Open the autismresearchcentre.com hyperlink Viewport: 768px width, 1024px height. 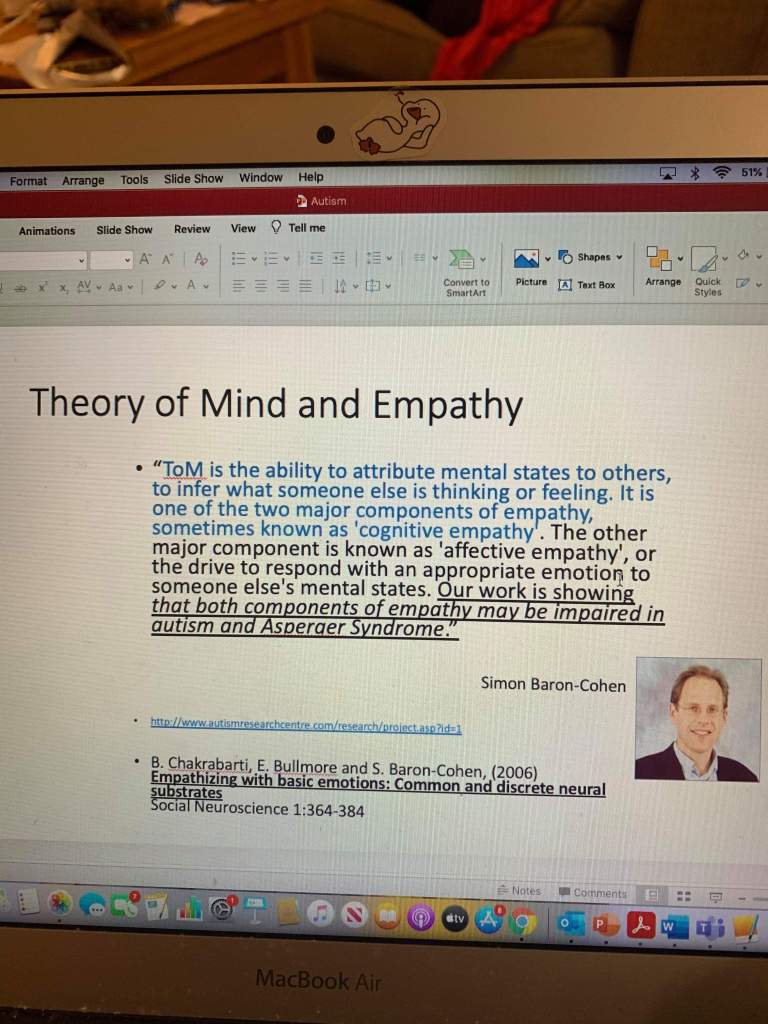[x=305, y=721]
